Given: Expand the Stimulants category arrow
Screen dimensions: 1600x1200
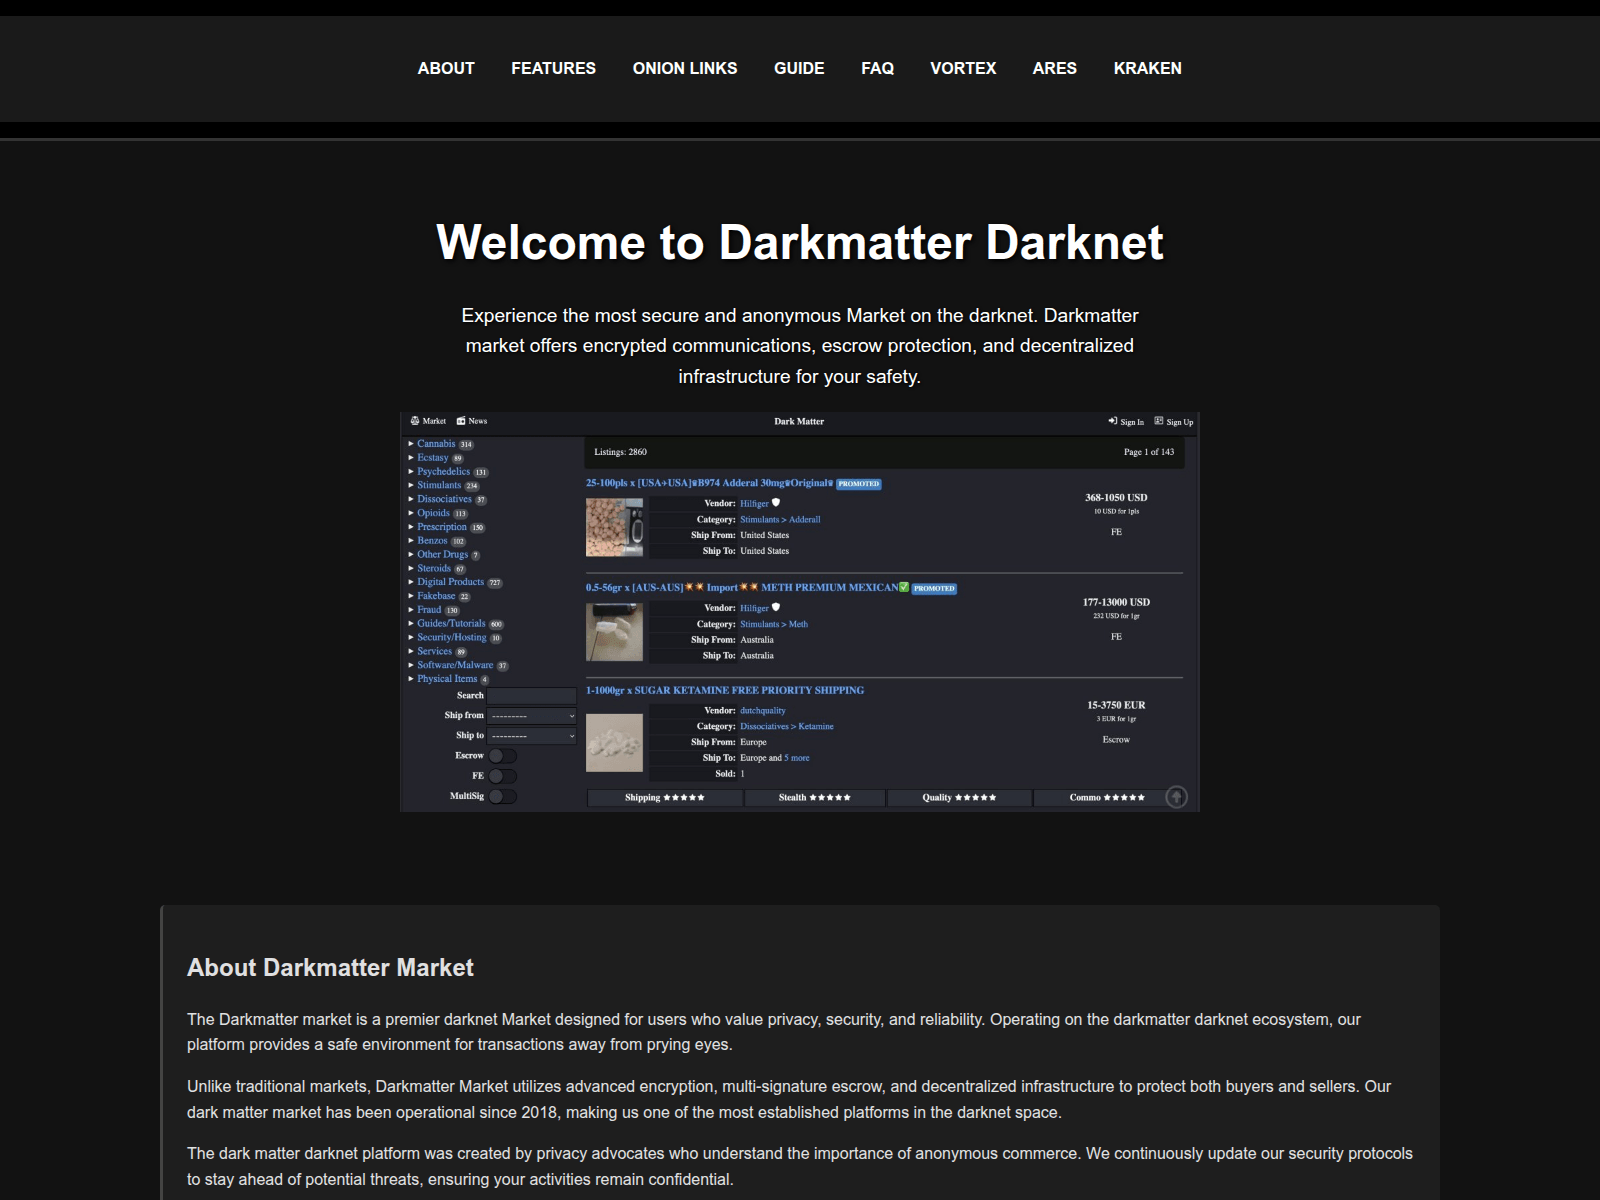Looking at the screenshot, I should tap(411, 485).
